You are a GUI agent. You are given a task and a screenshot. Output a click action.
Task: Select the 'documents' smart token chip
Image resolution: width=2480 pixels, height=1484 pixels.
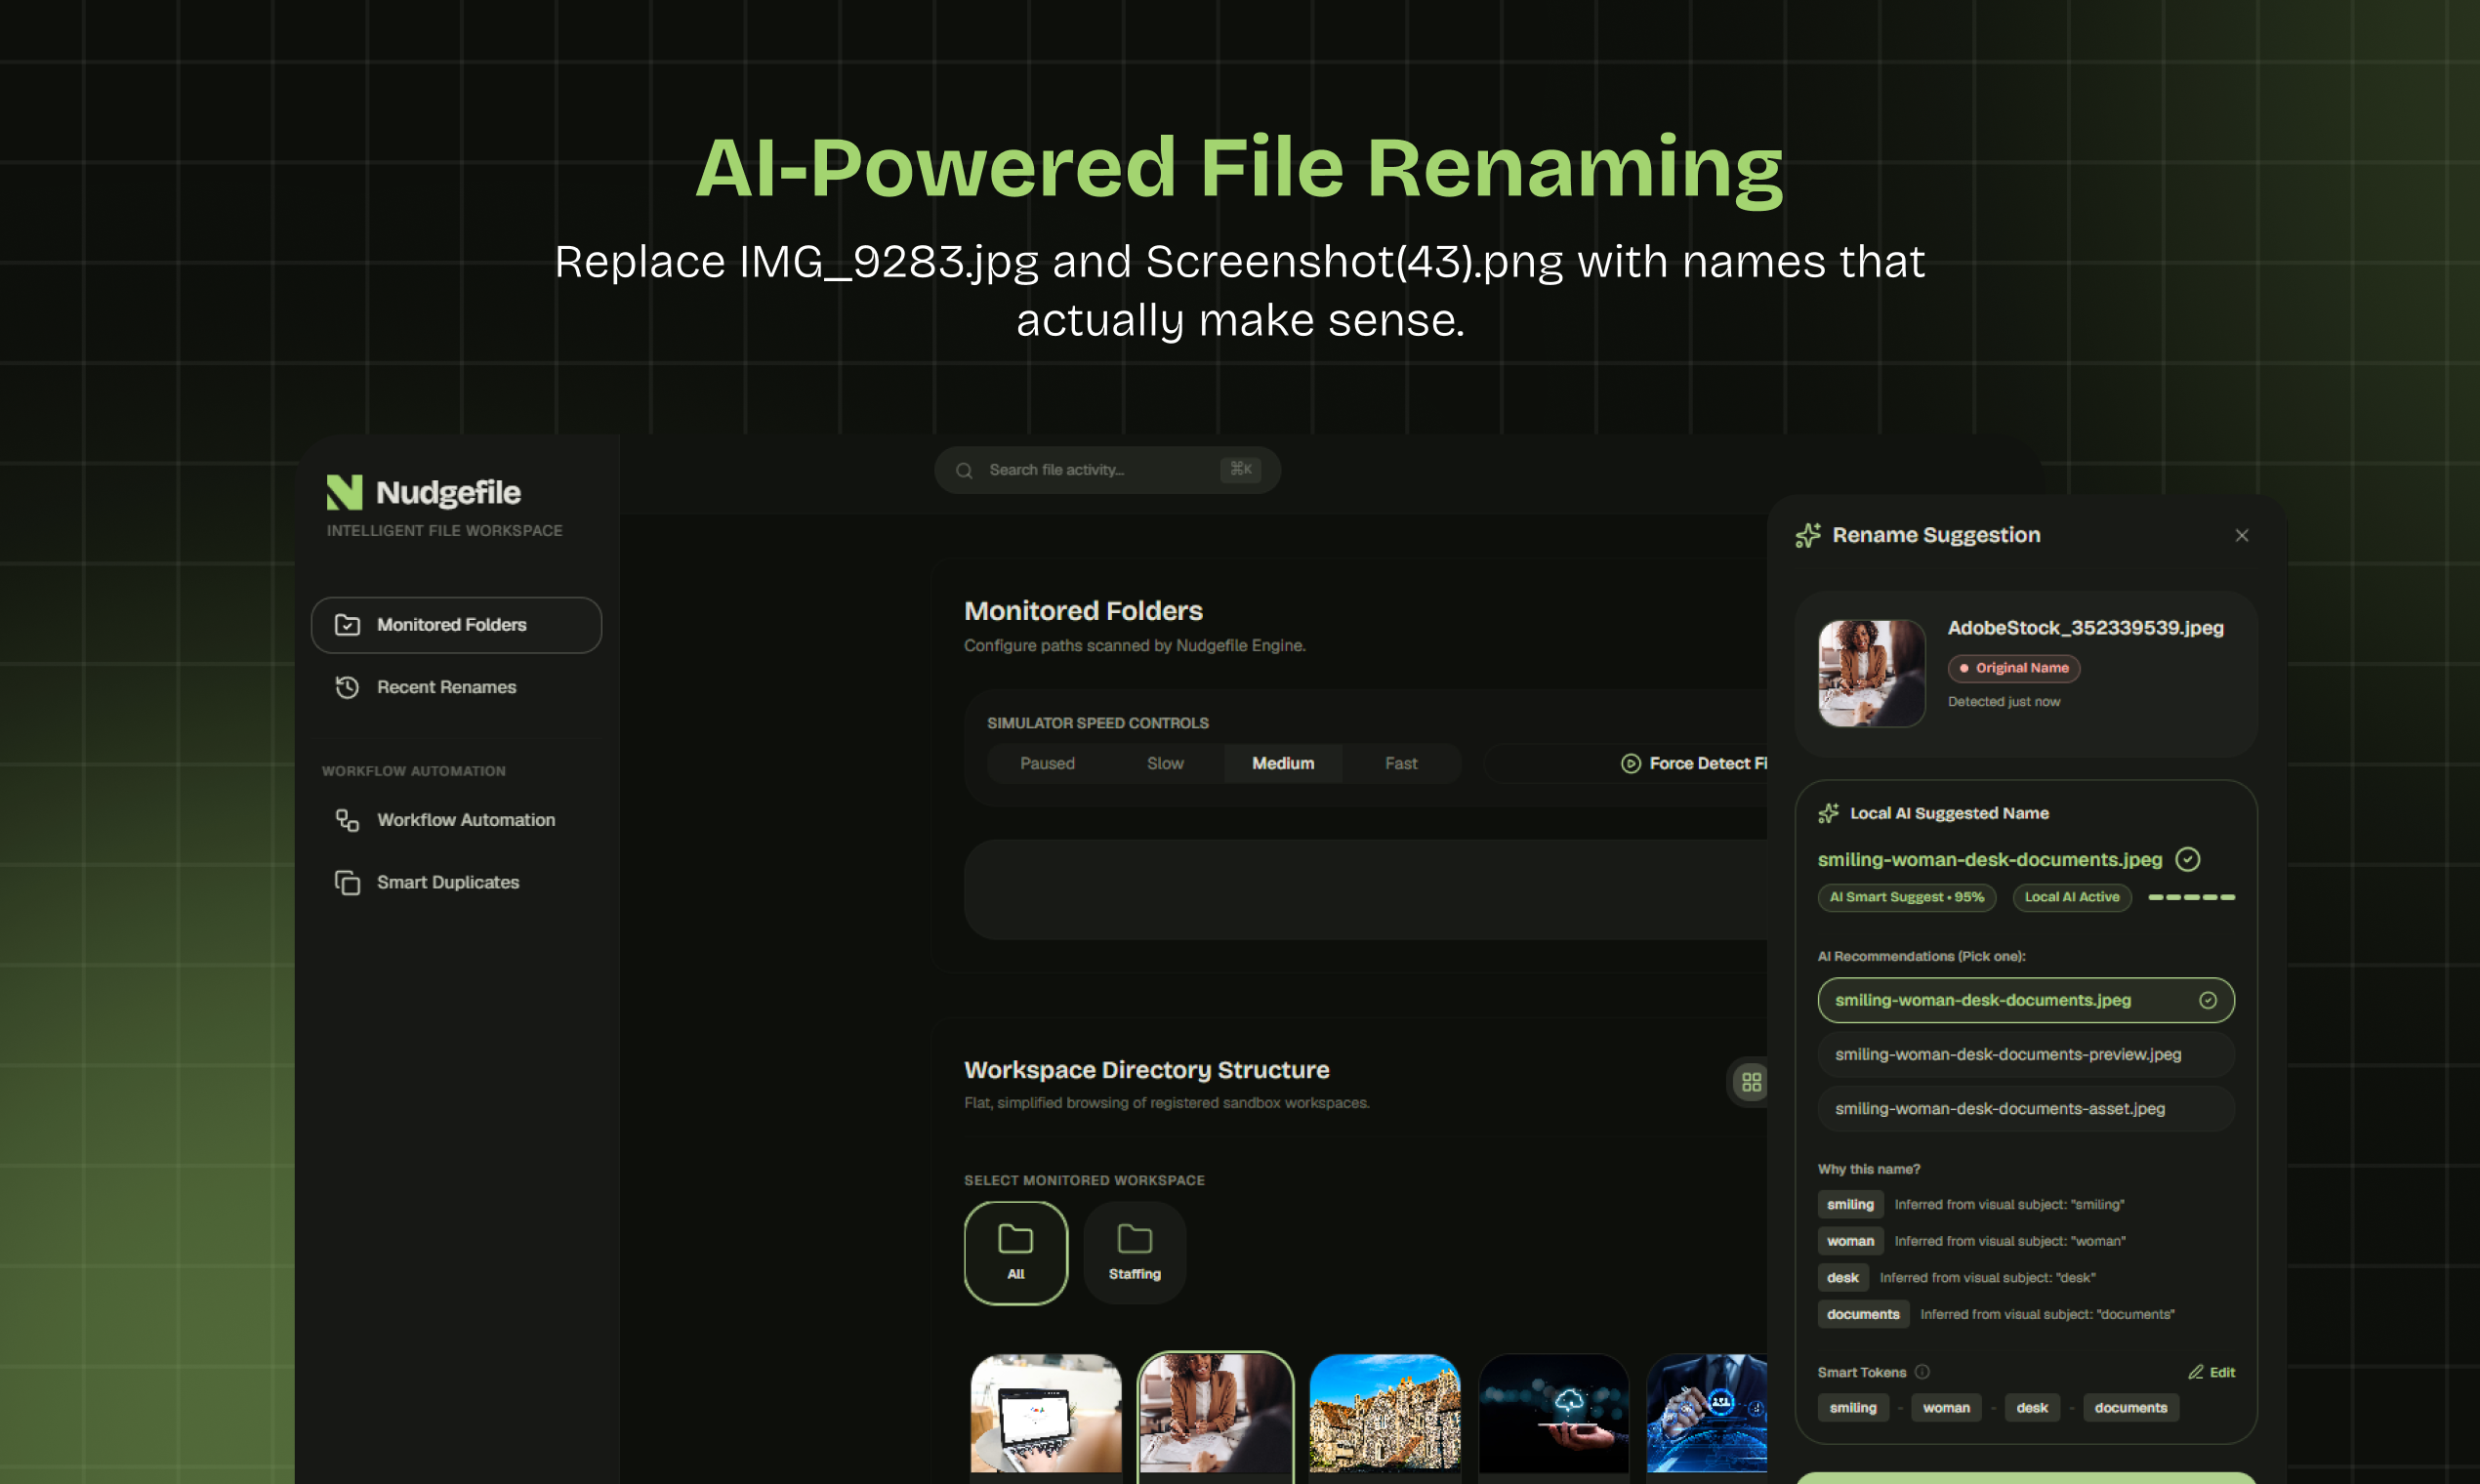[2131, 1408]
